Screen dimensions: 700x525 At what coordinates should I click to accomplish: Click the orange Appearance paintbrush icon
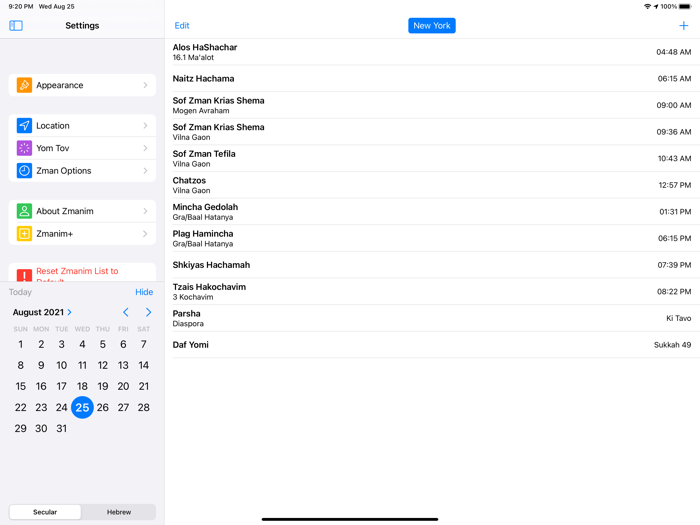(24, 85)
